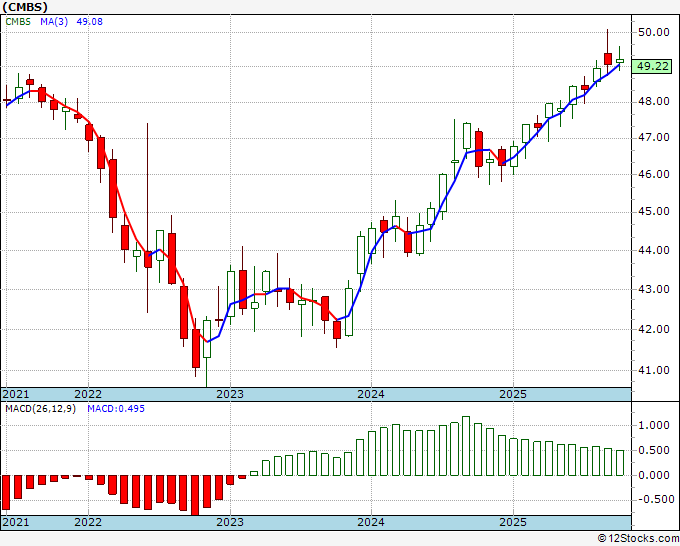Click the lowest red MACD histogram bar

pos(195,495)
